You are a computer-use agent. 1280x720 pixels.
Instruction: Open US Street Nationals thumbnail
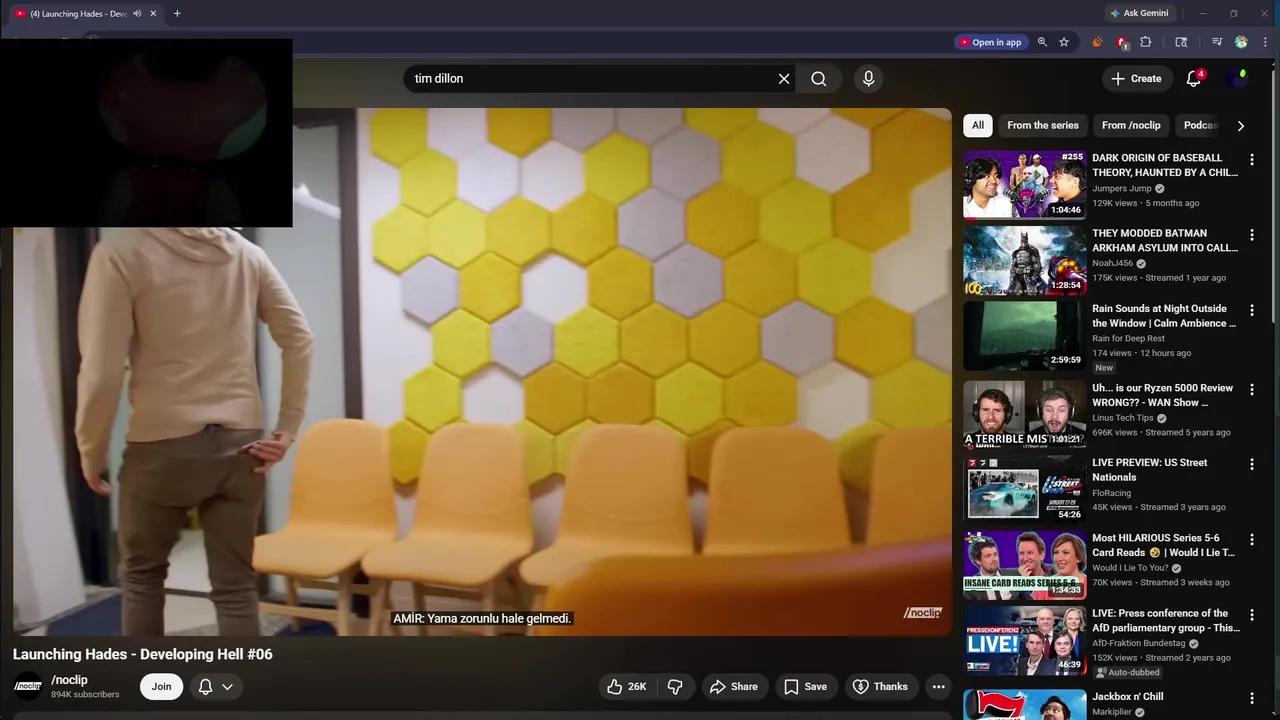[1024, 489]
